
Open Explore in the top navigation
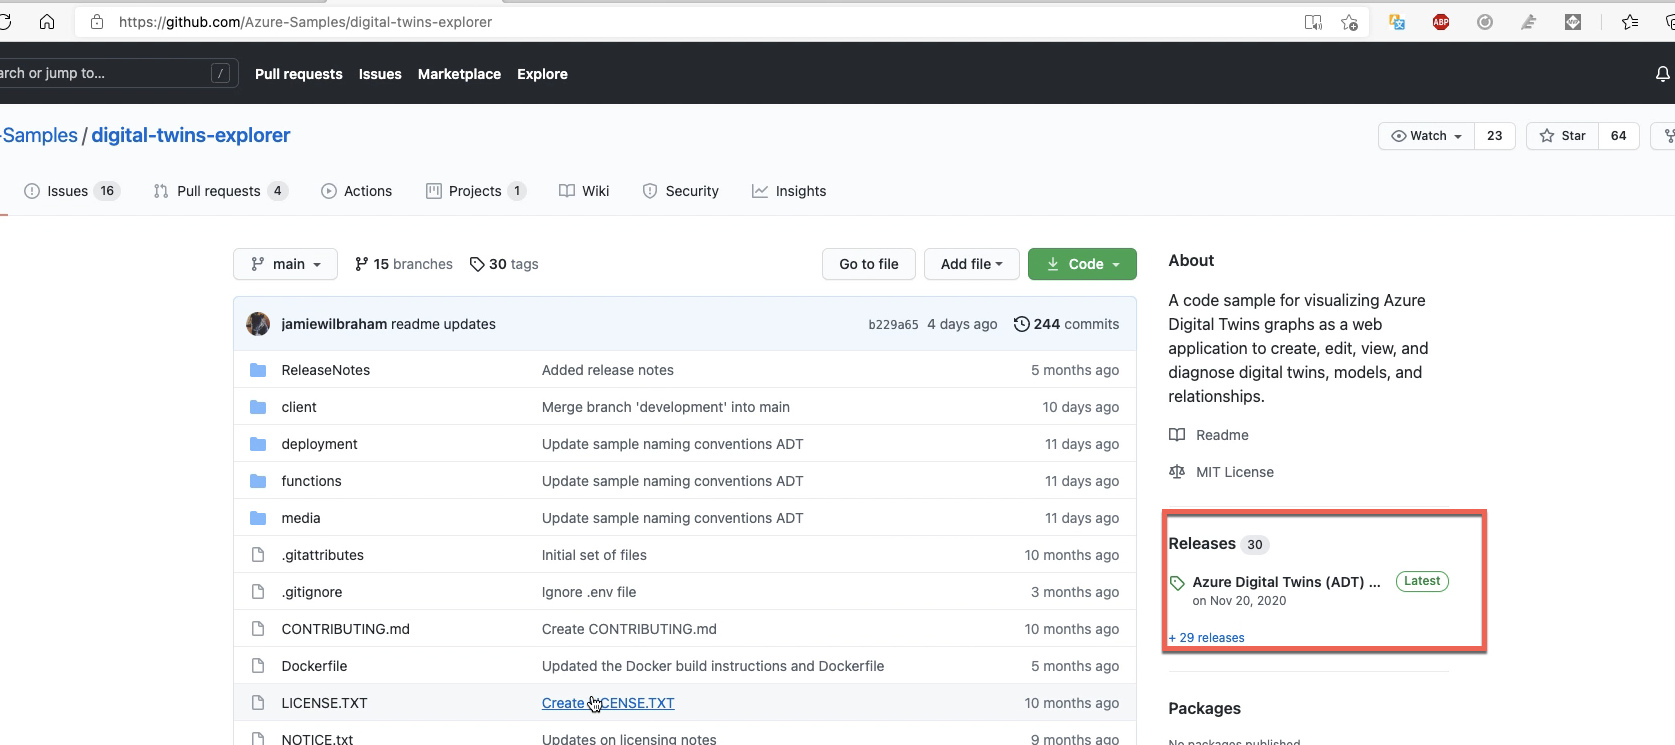coord(542,74)
